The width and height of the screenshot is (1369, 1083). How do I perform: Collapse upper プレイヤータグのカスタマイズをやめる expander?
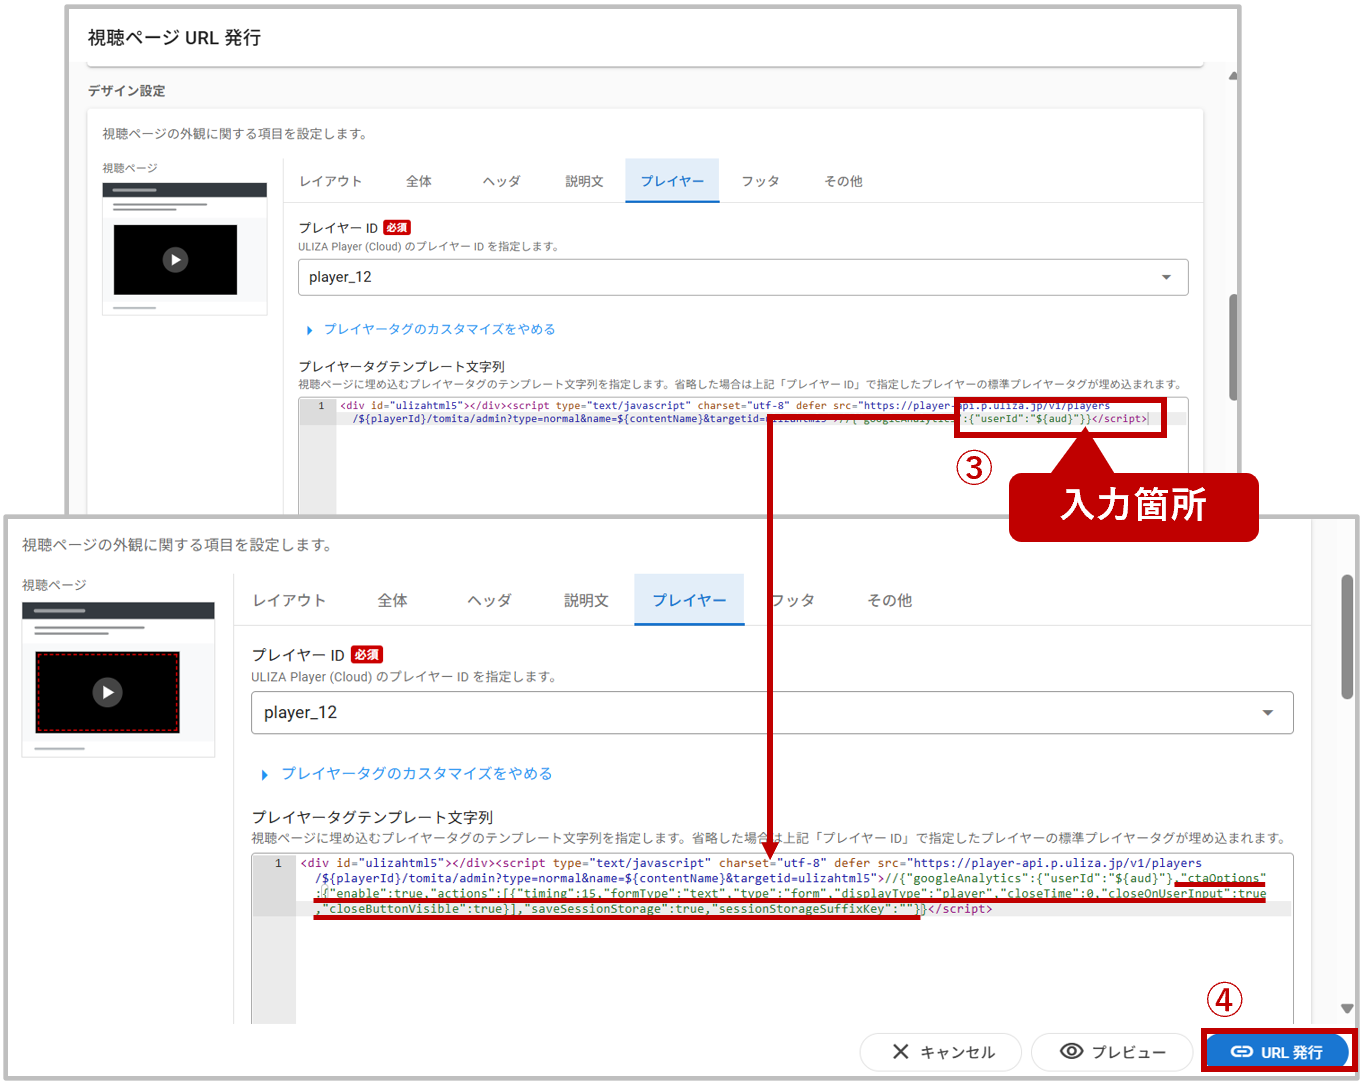(438, 329)
